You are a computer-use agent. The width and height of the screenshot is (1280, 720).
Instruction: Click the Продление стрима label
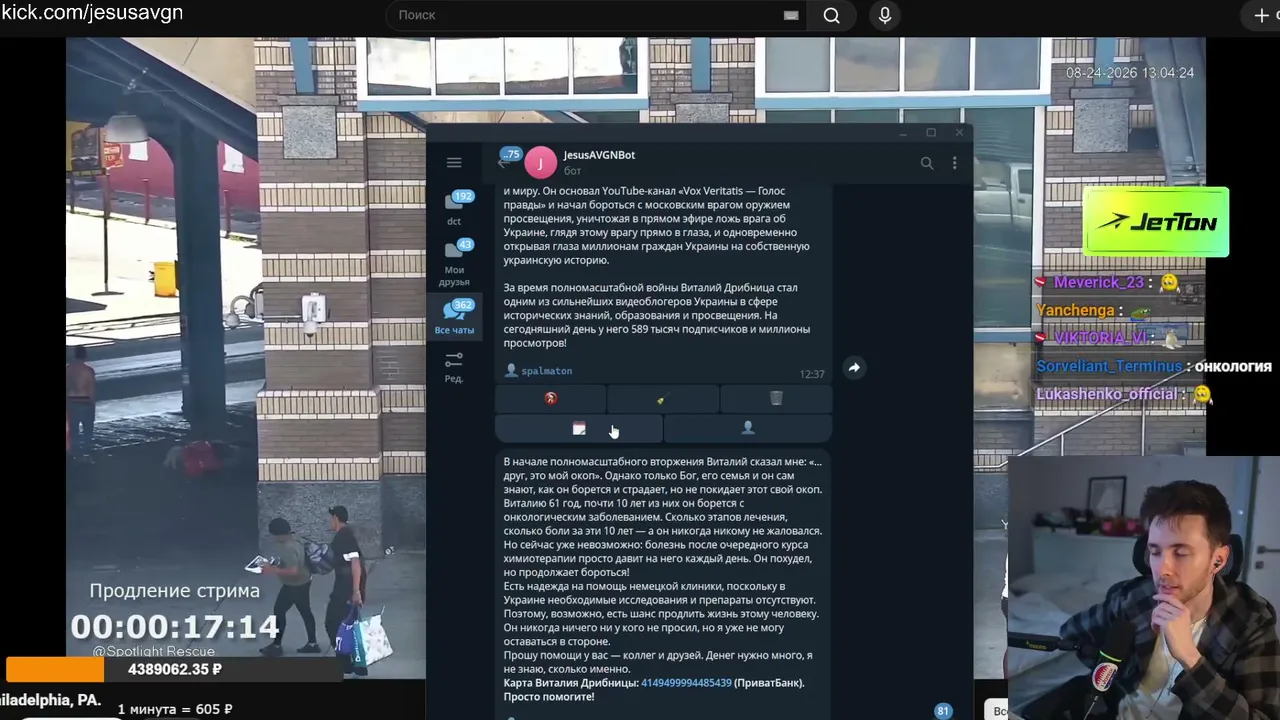175,591
